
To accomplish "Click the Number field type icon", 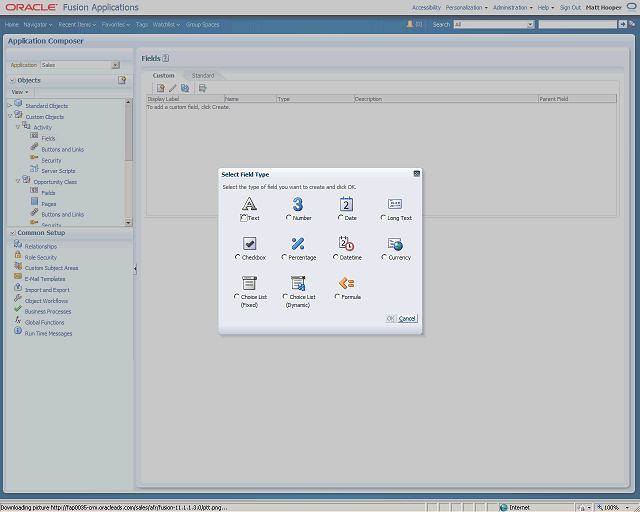I will (298, 204).
